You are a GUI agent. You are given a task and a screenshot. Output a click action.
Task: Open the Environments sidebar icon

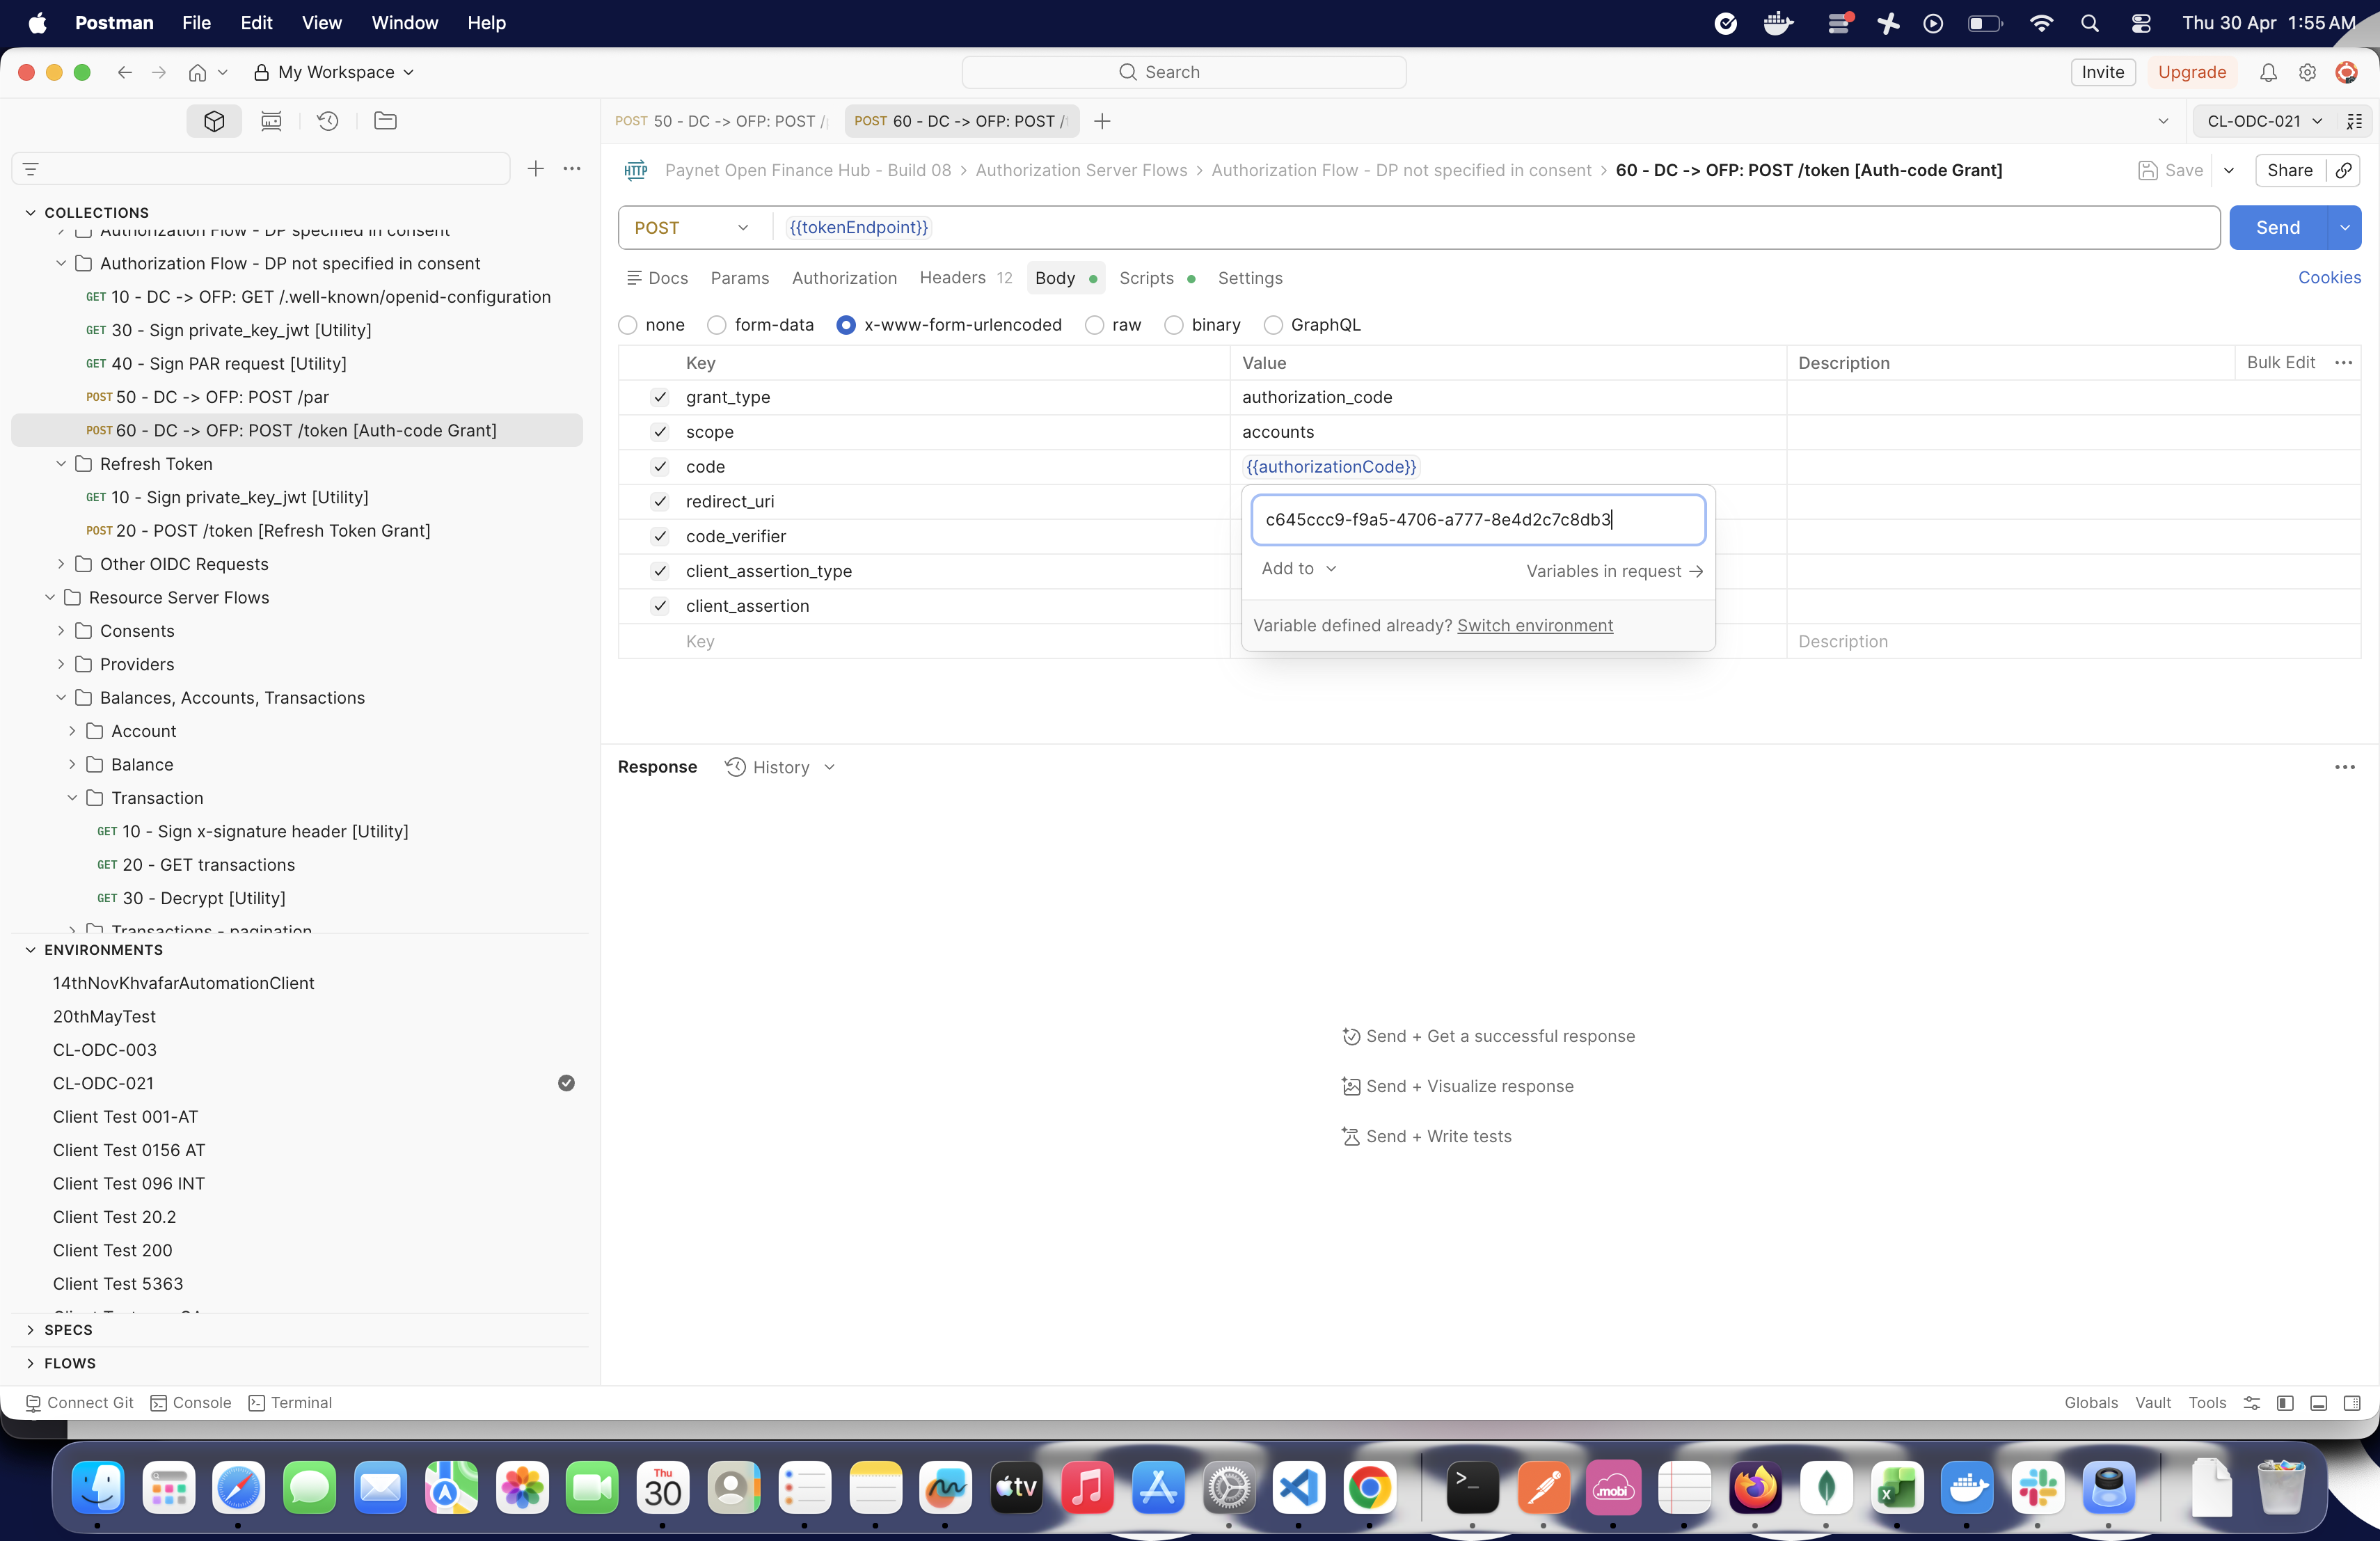pos(271,121)
